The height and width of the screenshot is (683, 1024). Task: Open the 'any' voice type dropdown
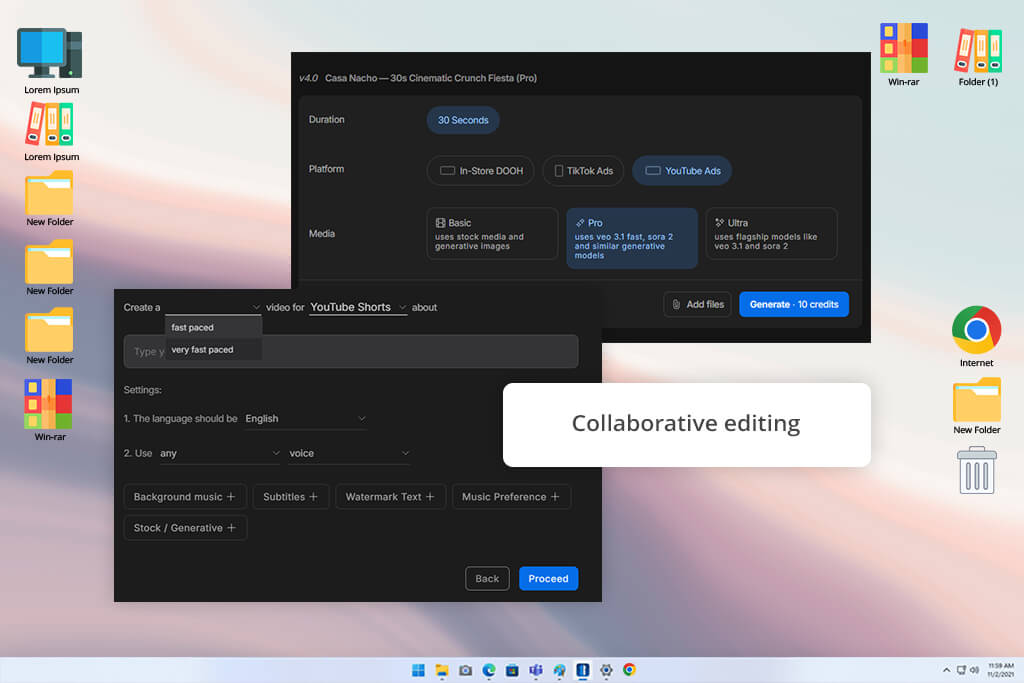tap(219, 453)
